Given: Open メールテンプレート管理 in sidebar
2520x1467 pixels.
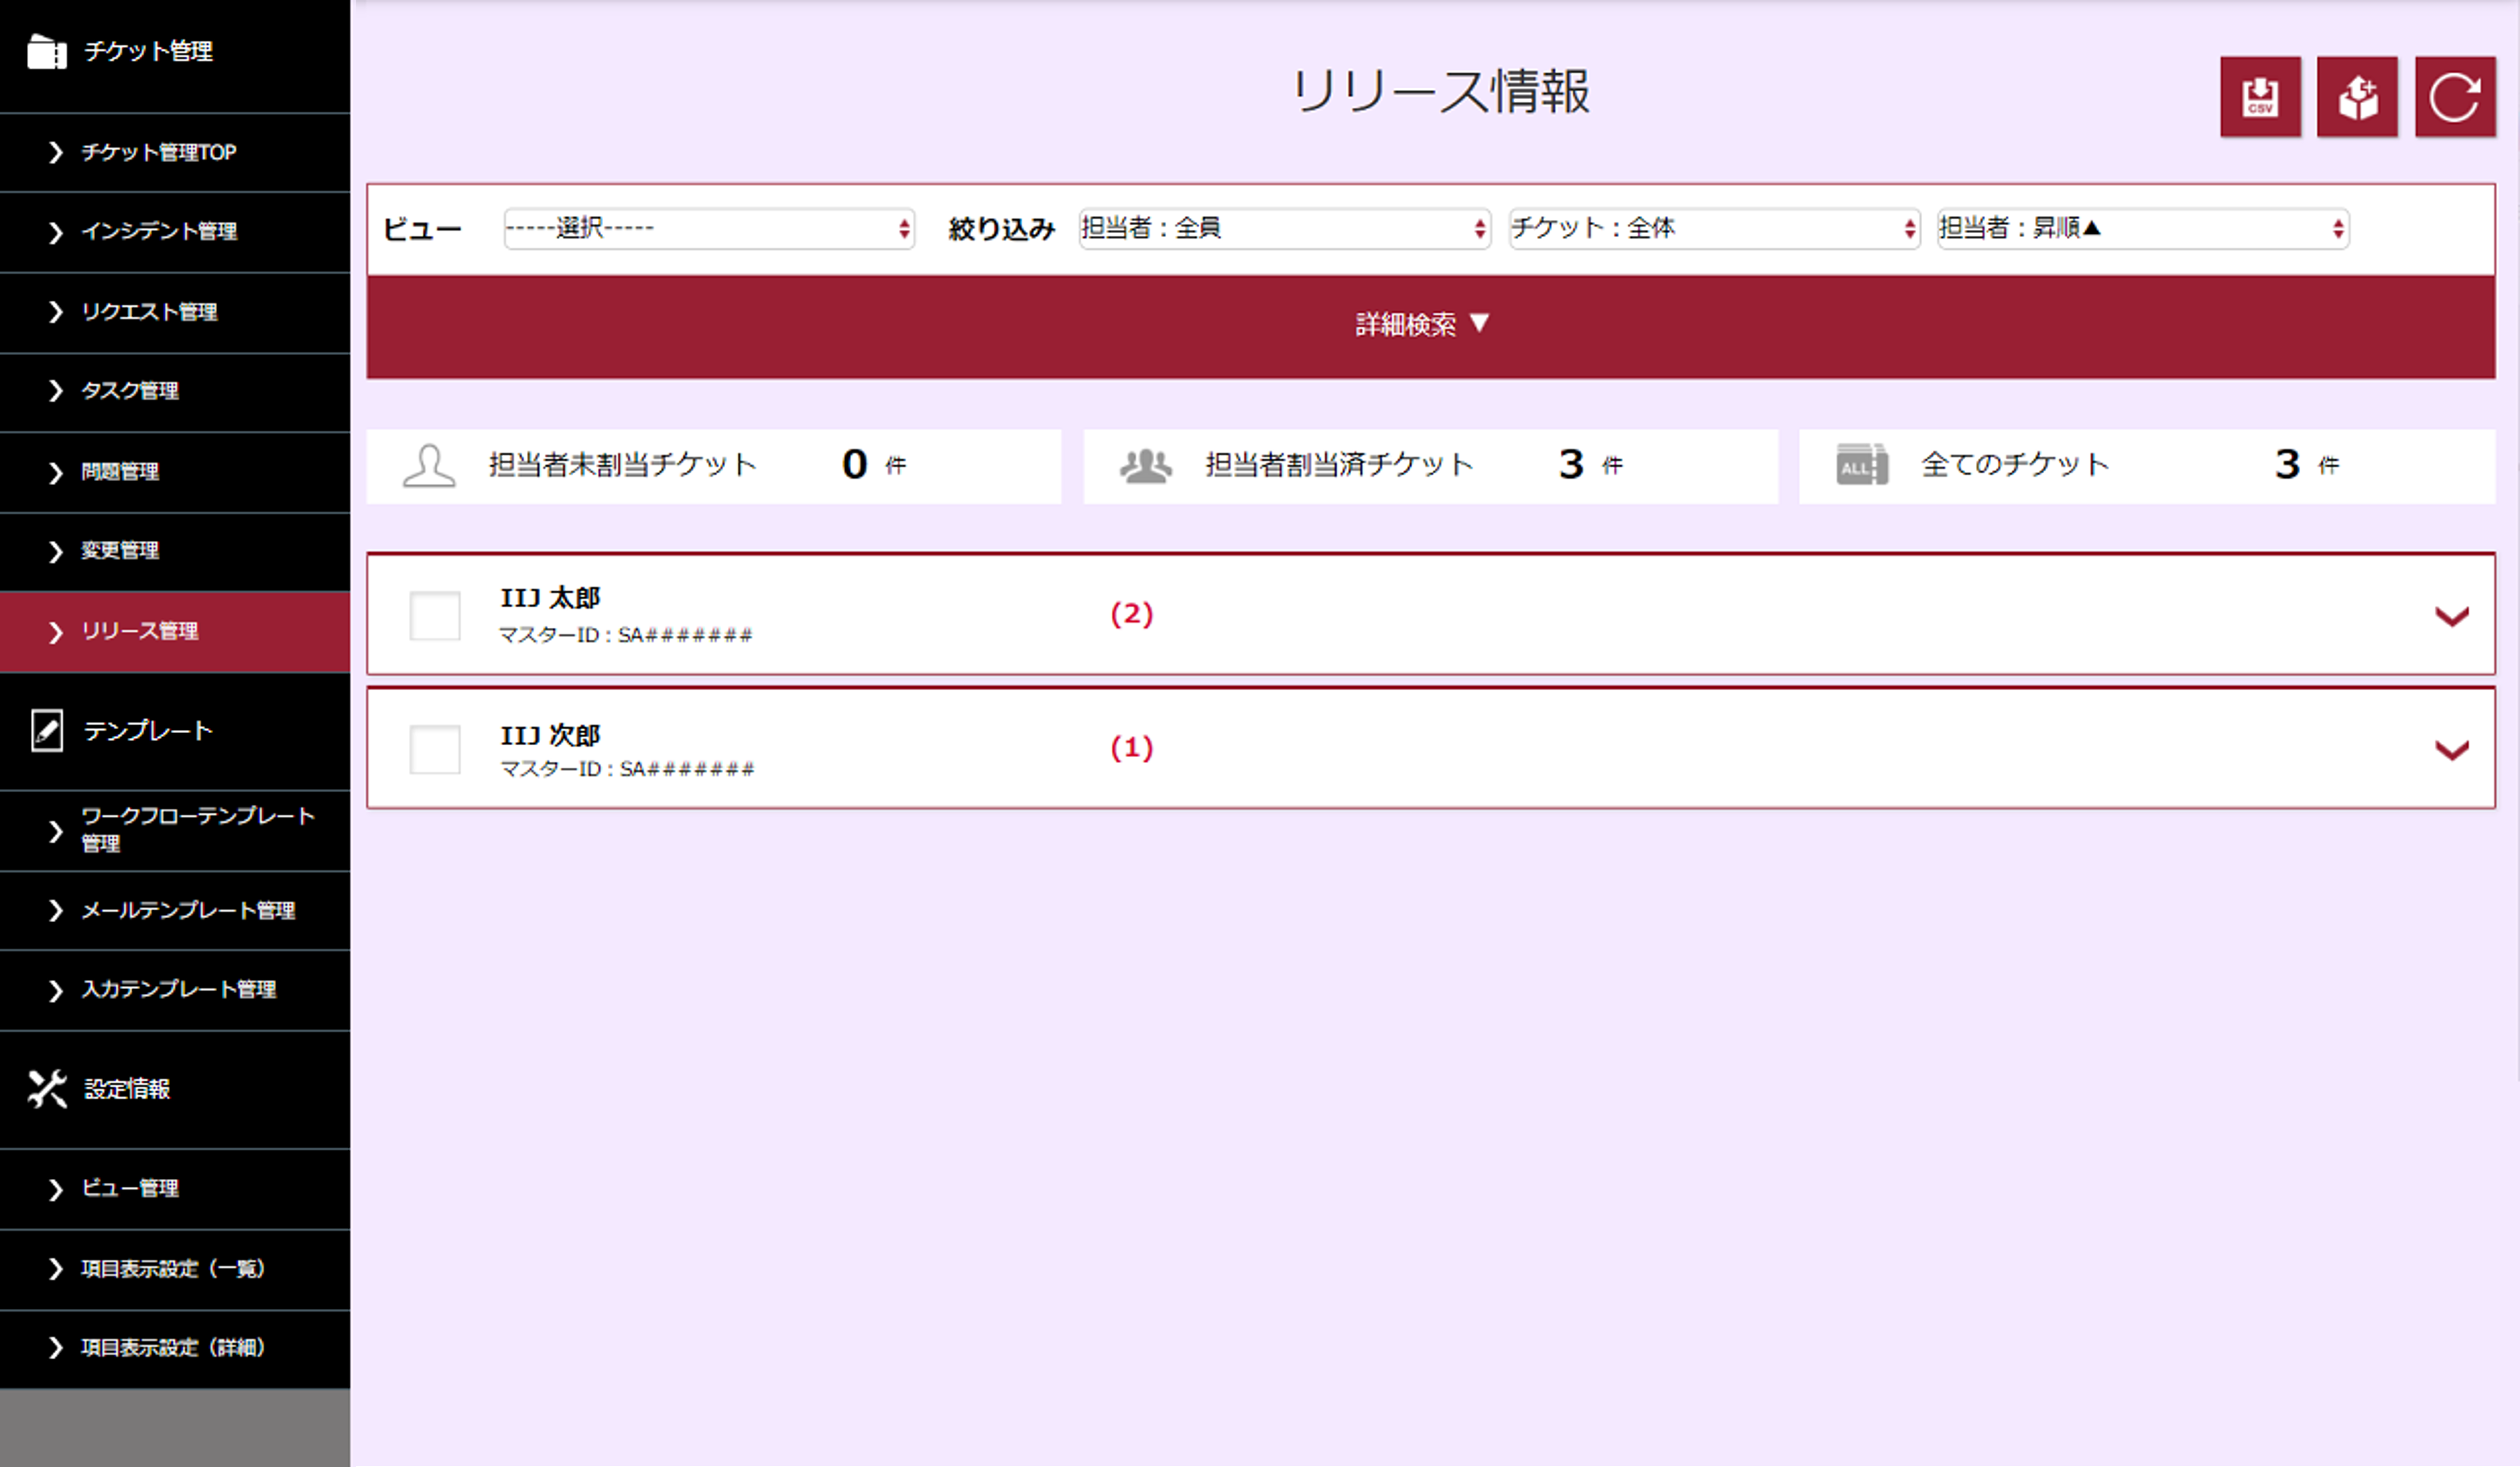Looking at the screenshot, I should (175, 910).
